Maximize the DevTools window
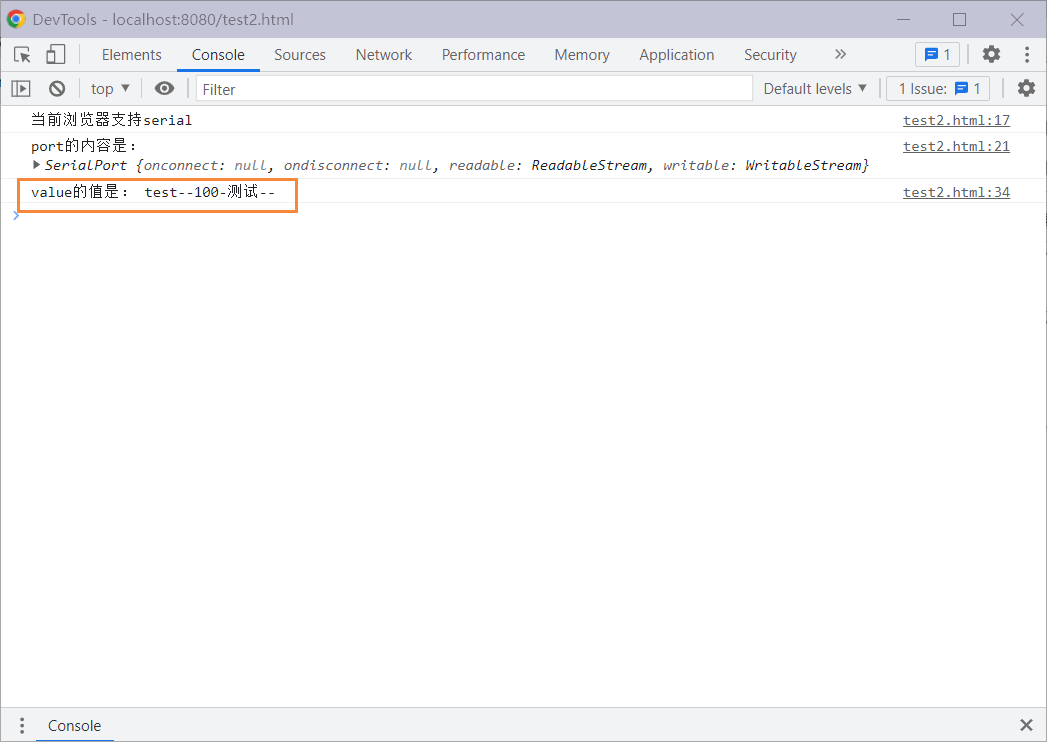The height and width of the screenshot is (742, 1047). coord(960,19)
